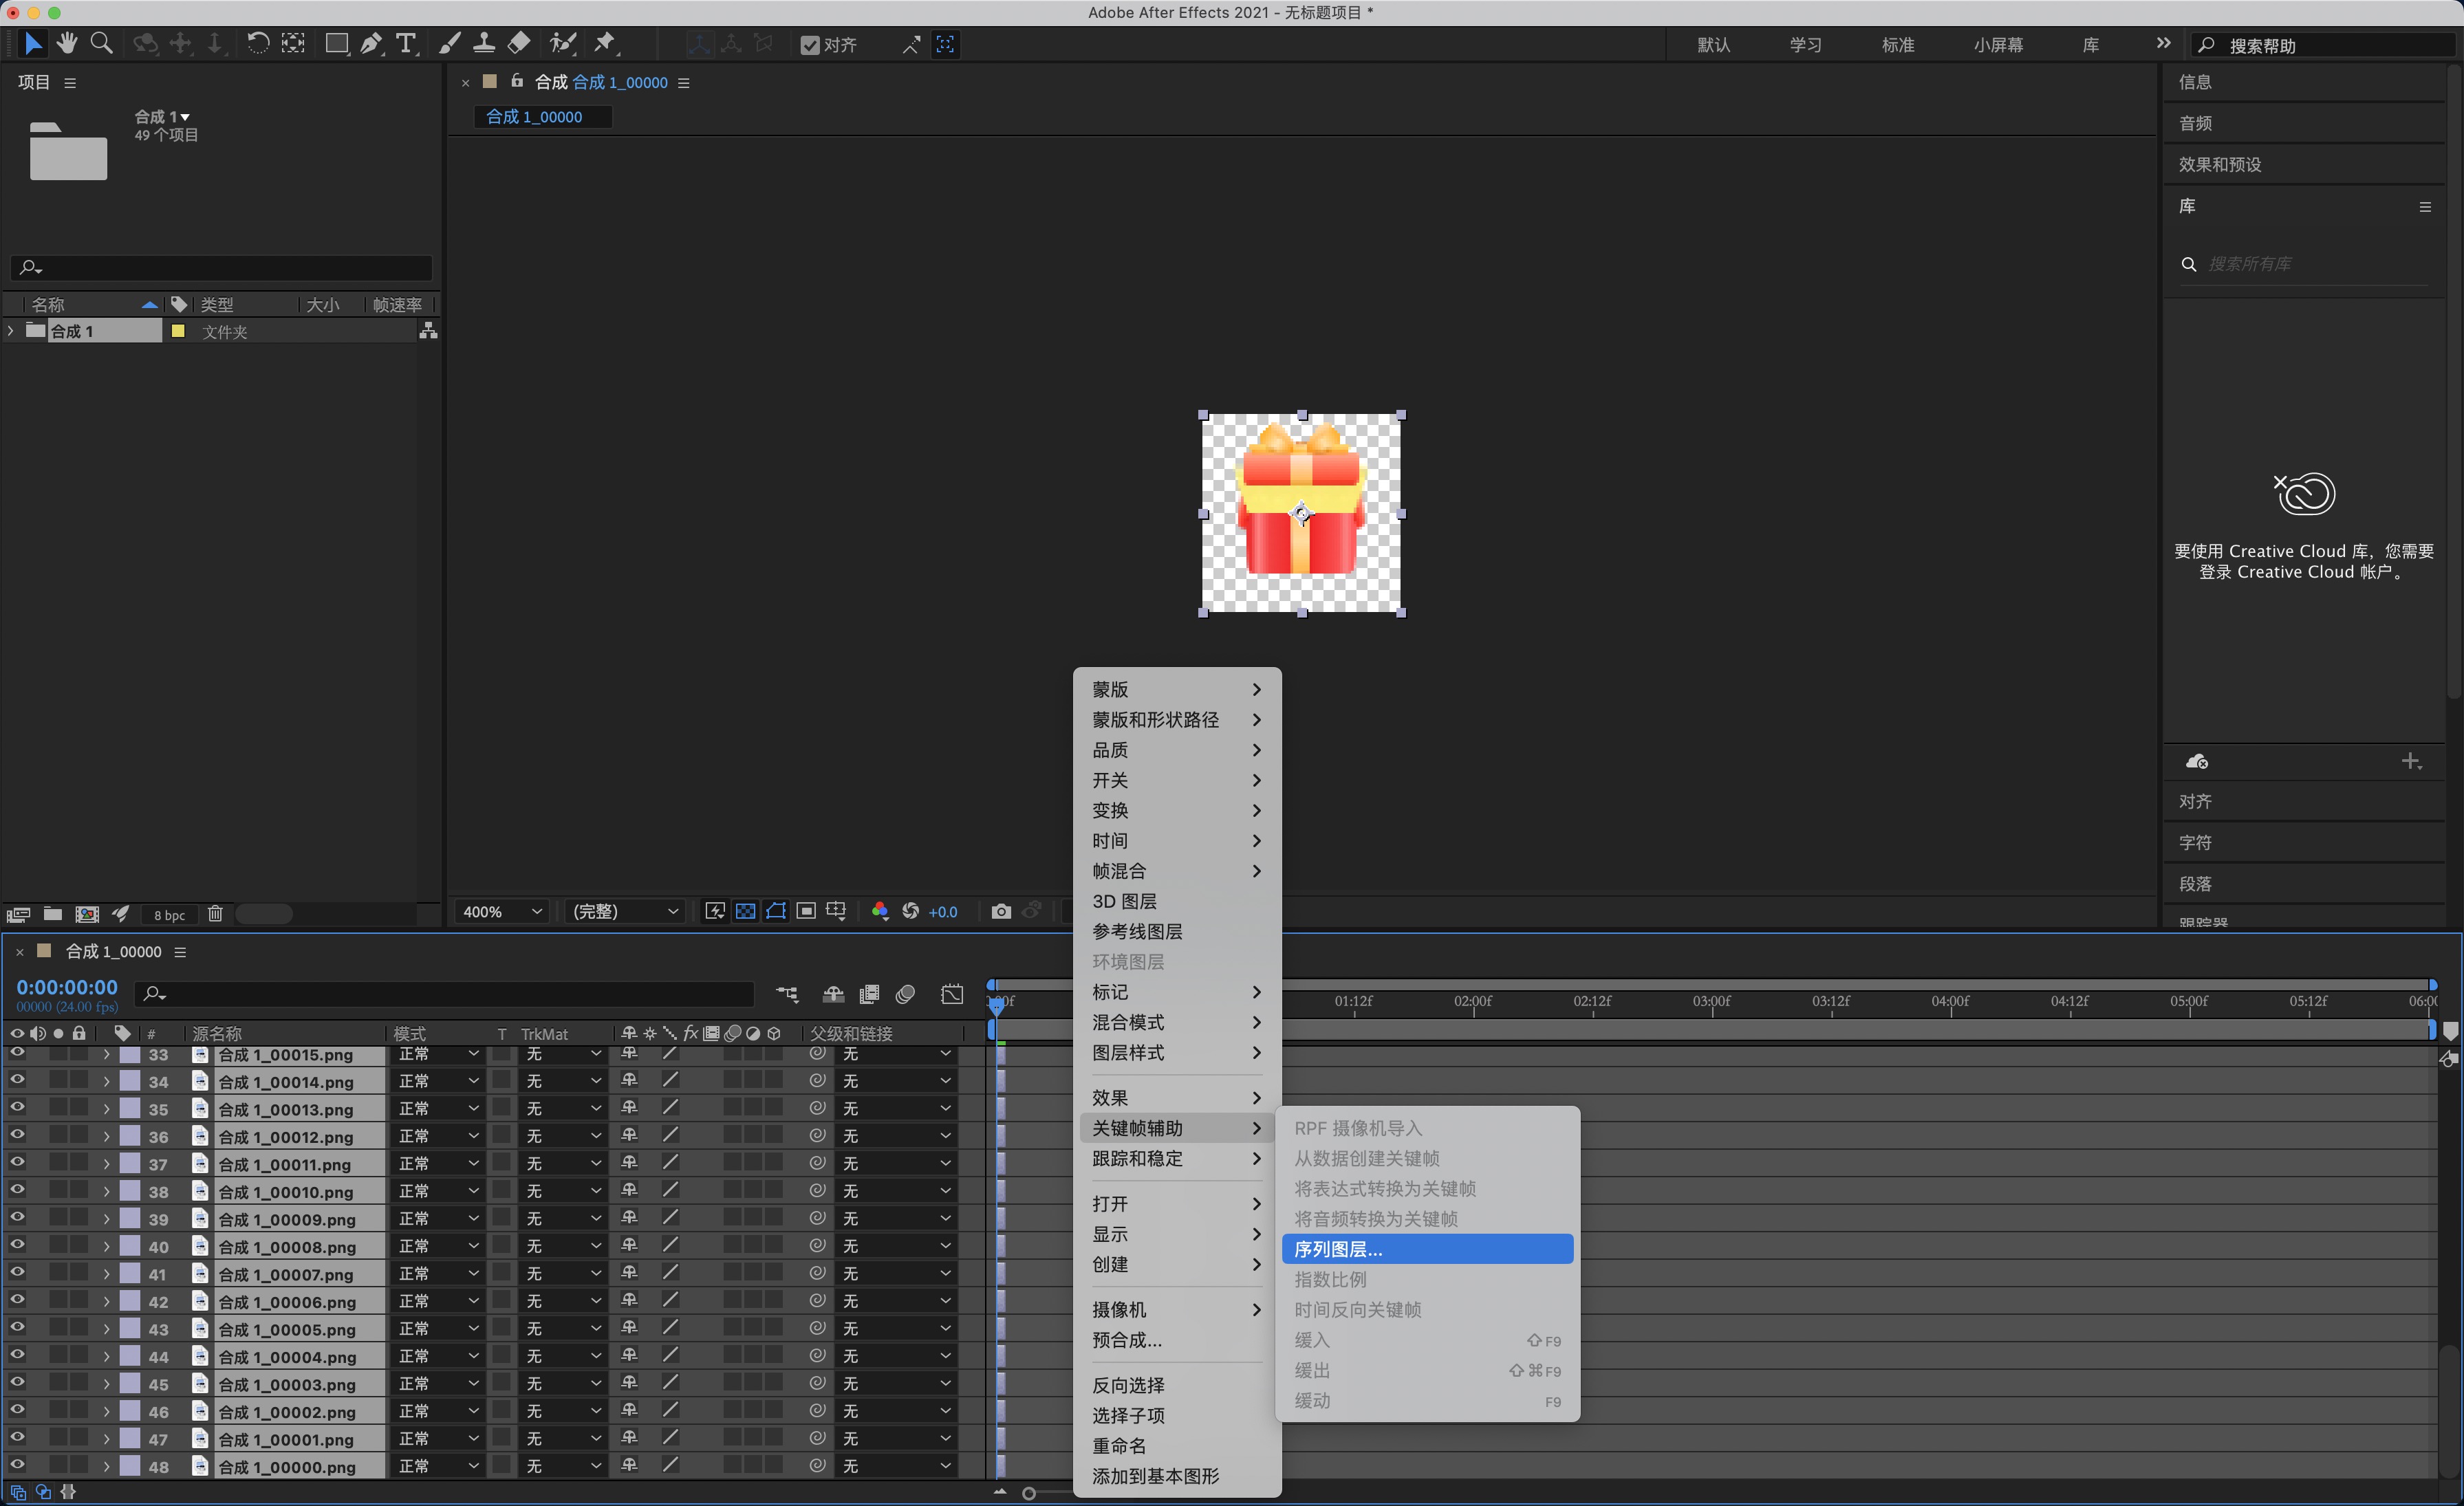Select the Horizontal Type tool
Screen dimensions: 2464x1506
[x=405, y=43]
